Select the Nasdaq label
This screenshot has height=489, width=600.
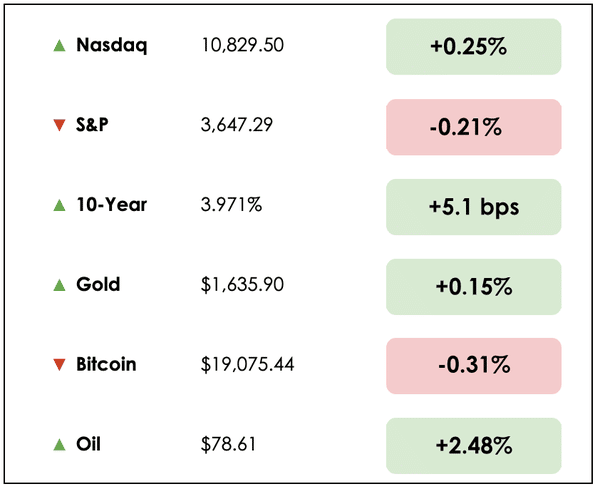111,46
